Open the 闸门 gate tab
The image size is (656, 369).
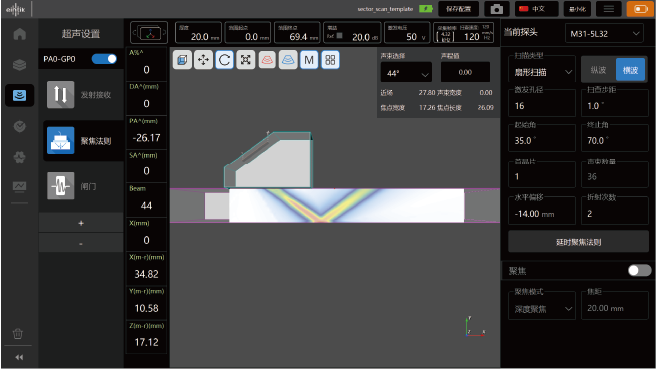pyautogui.click(x=82, y=186)
